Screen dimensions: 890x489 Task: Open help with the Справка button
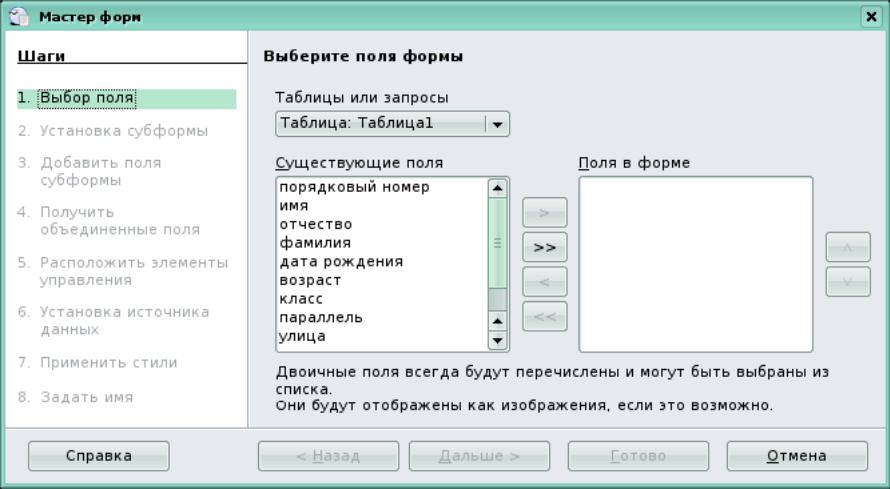(x=99, y=456)
